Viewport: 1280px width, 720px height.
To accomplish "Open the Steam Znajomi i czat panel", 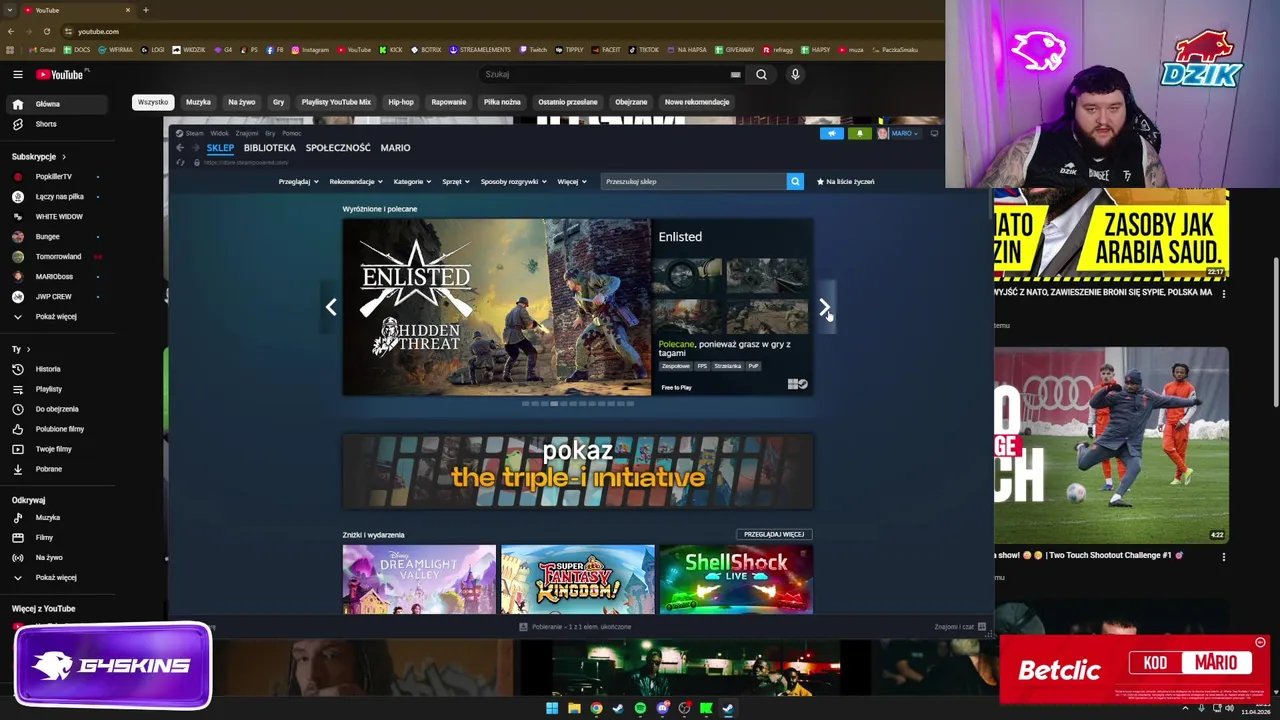I will (959, 627).
